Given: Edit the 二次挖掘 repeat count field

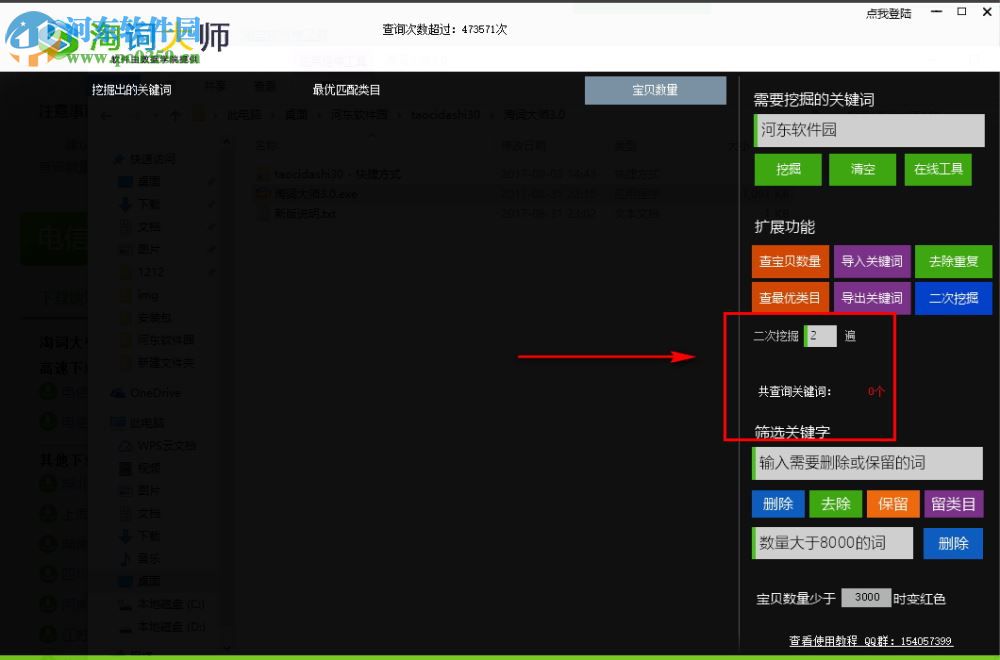Looking at the screenshot, I should (820, 336).
